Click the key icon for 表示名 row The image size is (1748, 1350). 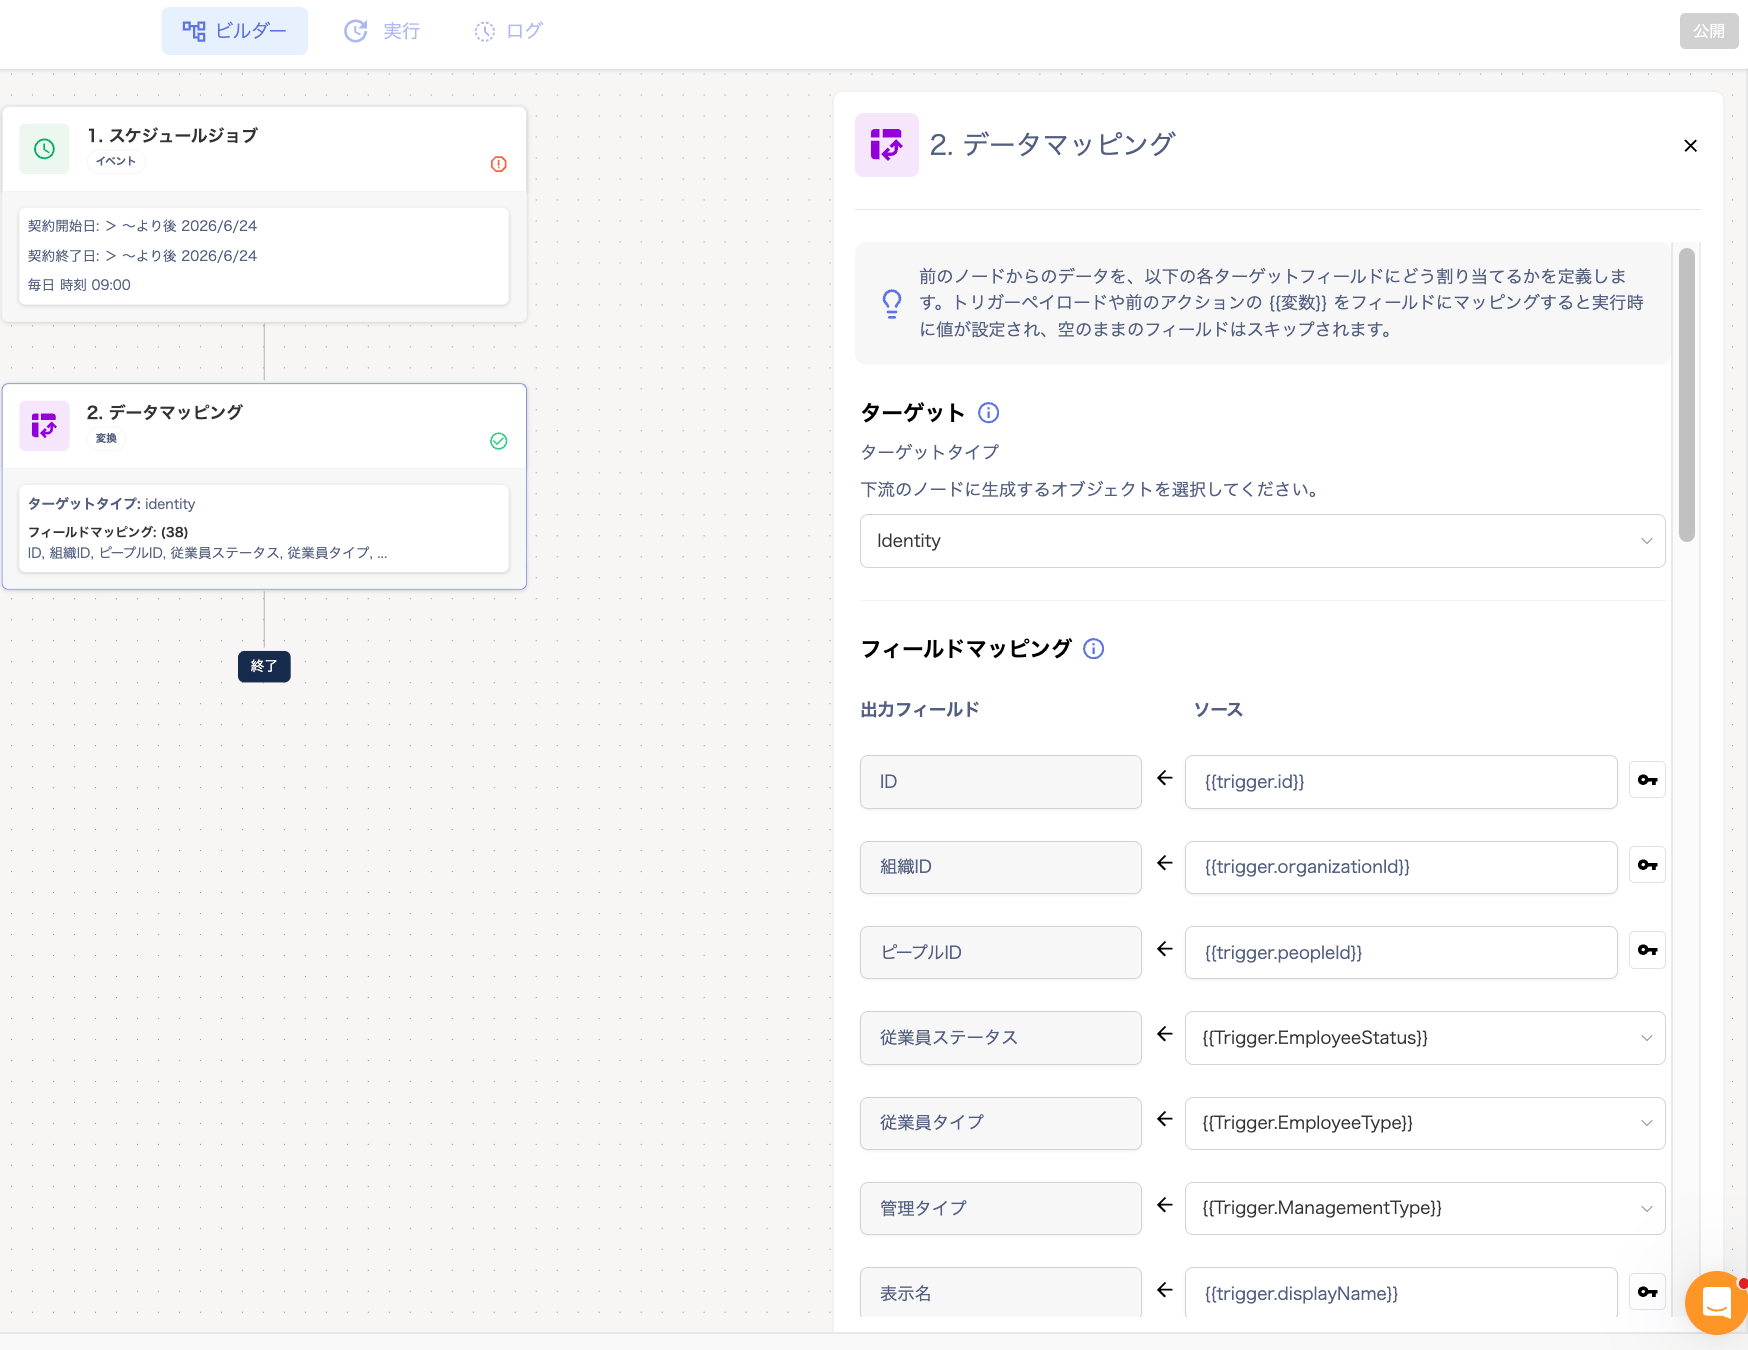click(x=1647, y=1292)
